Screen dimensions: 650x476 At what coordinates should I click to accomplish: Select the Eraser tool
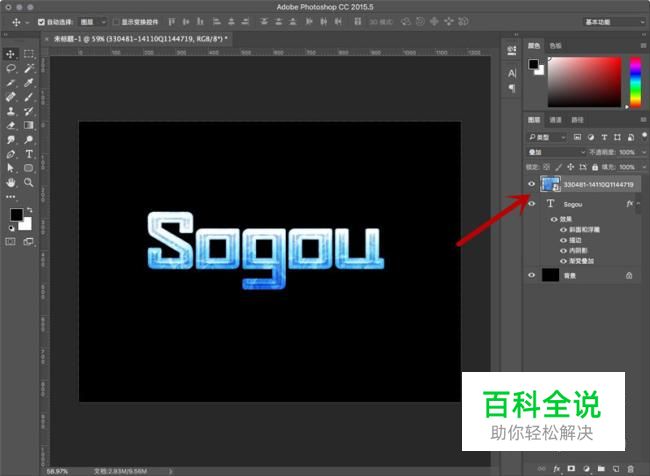pyautogui.click(x=10, y=125)
